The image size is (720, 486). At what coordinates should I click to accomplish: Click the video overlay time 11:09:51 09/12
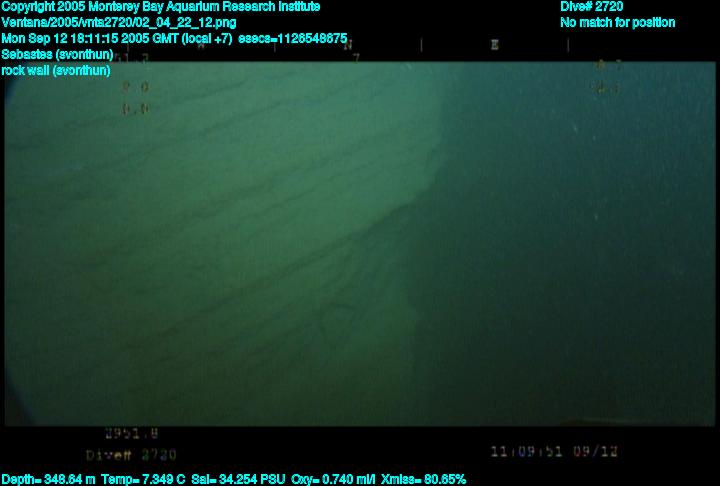554,452
